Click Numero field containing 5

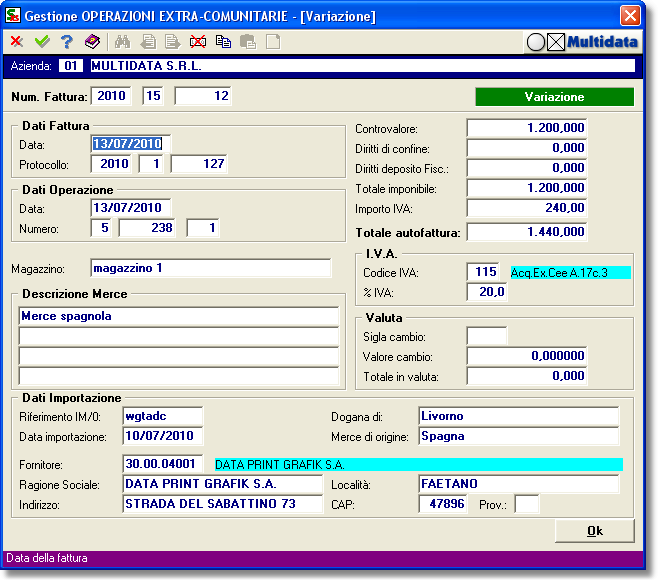pyautogui.click(x=101, y=228)
